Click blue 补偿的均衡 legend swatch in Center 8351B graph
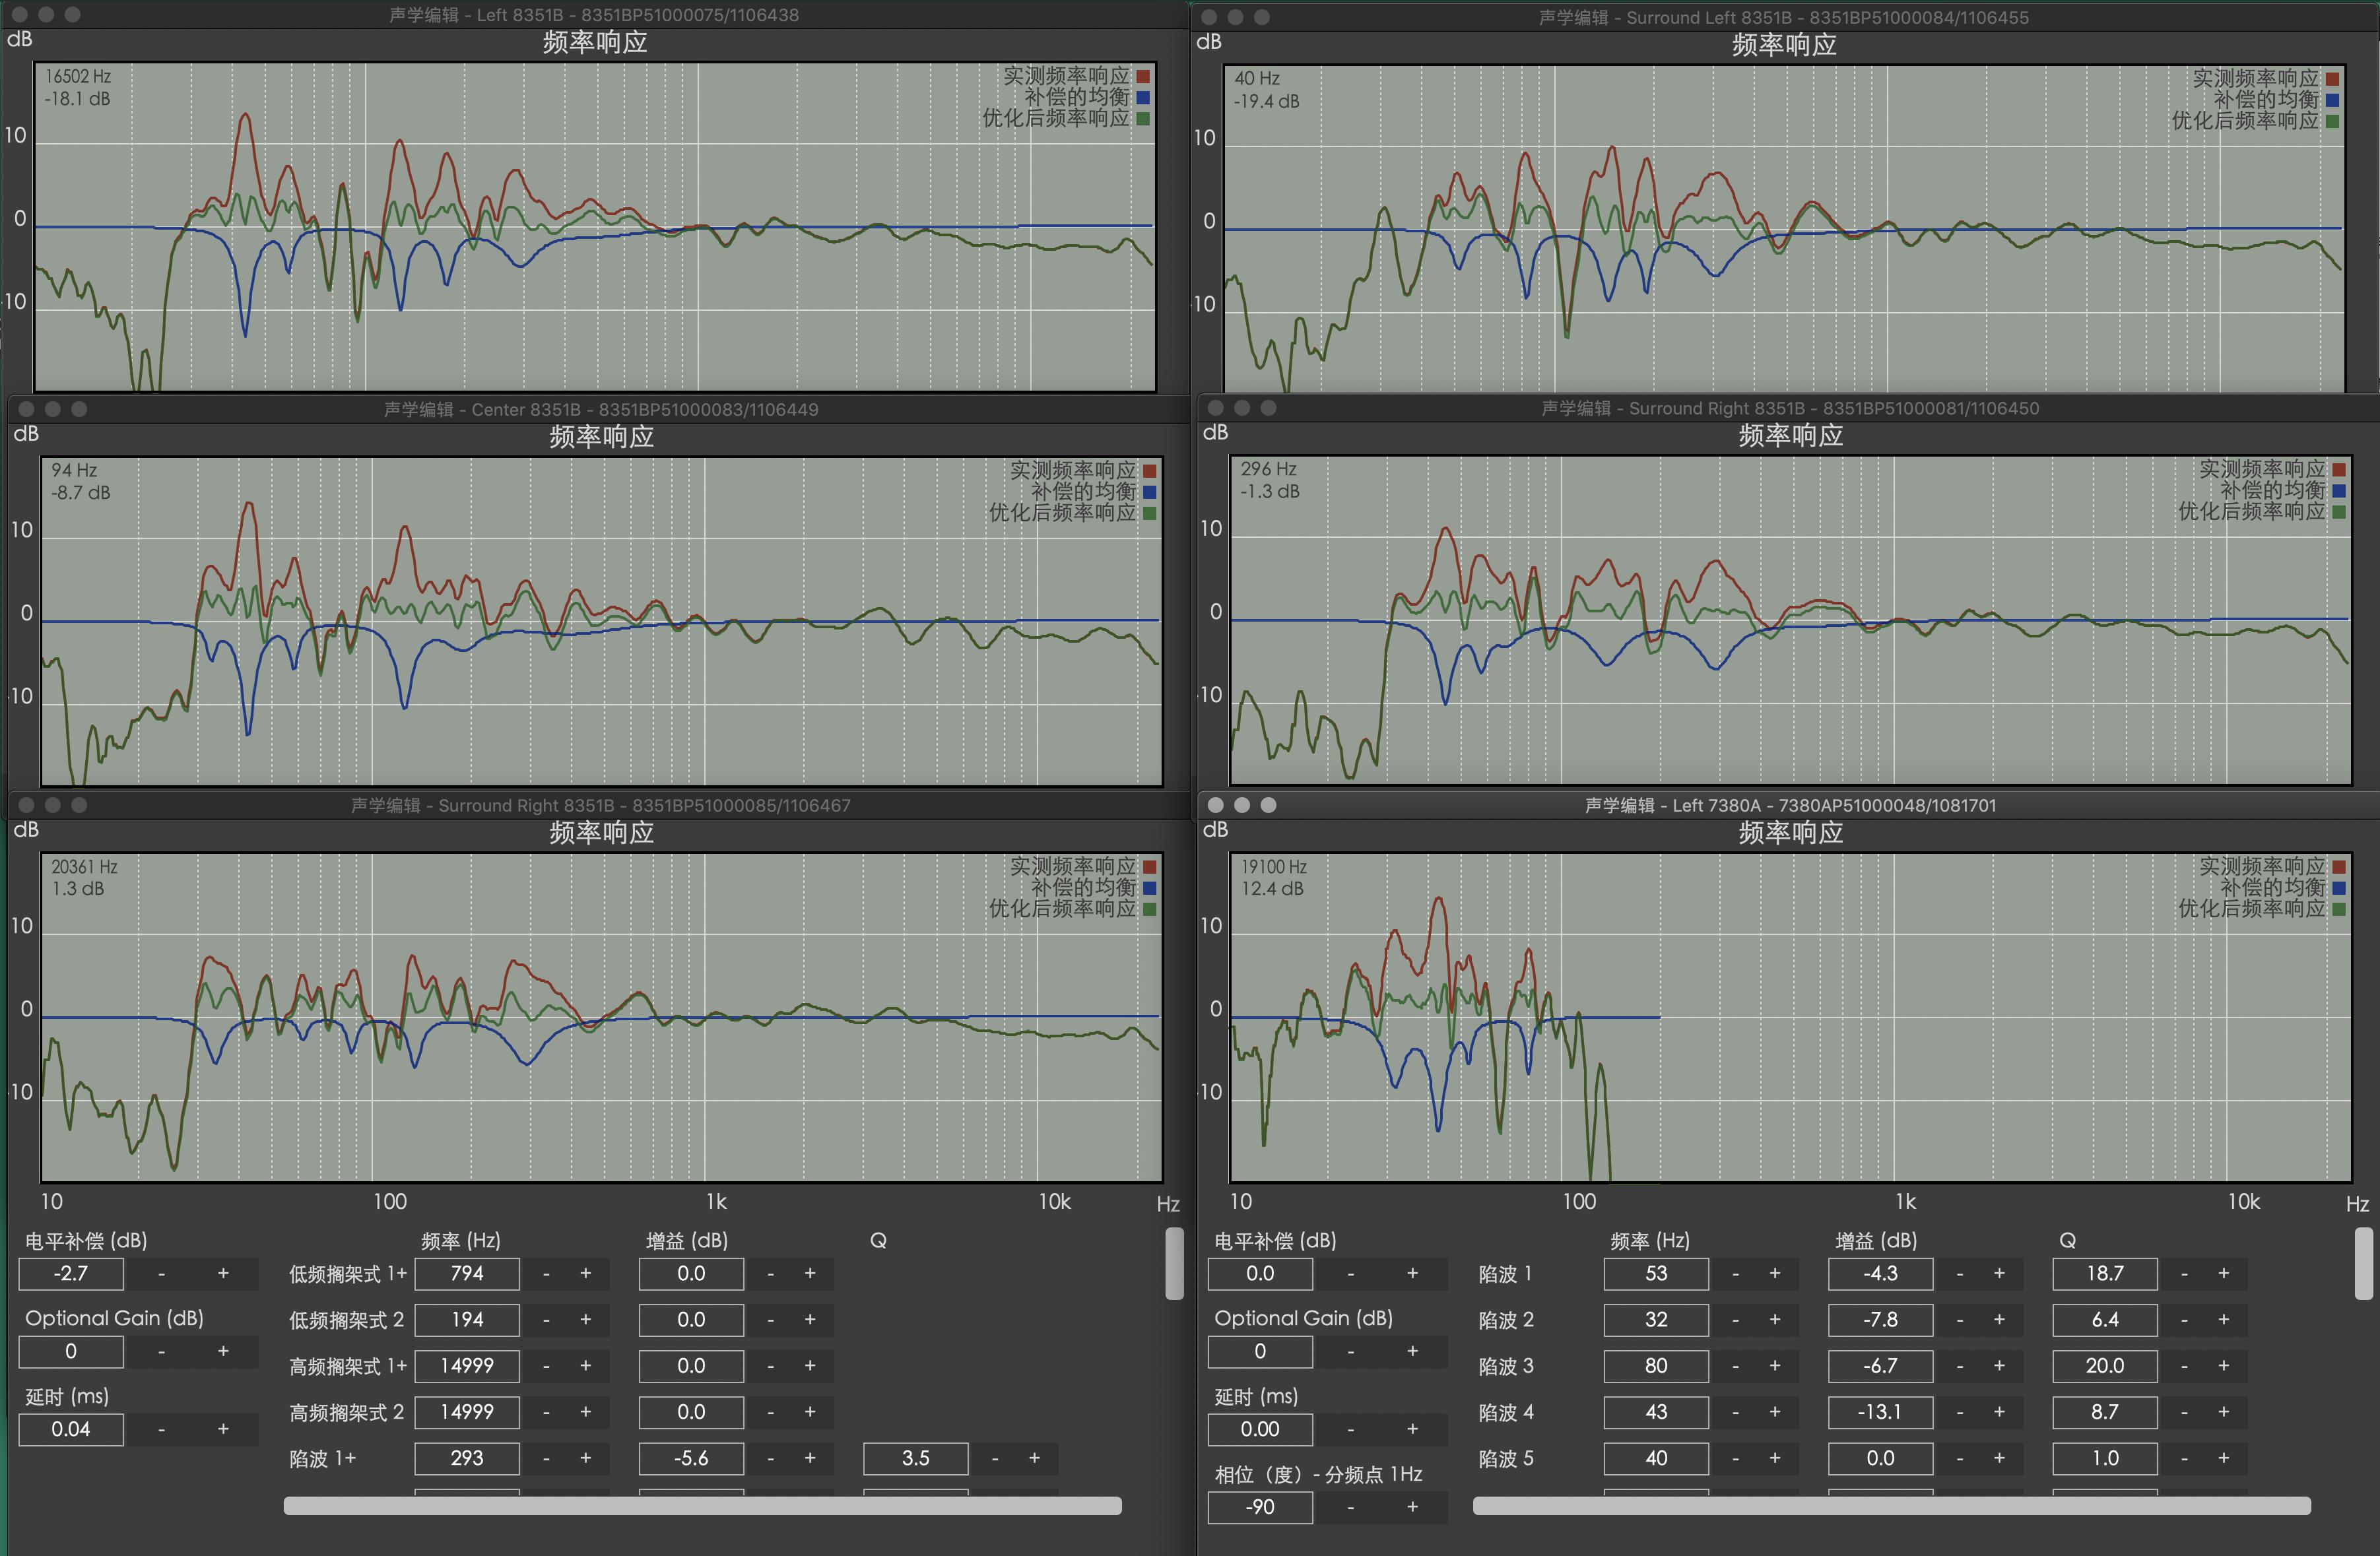Image resolution: width=2380 pixels, height=1556 pixels. [x=1149, y=492]
